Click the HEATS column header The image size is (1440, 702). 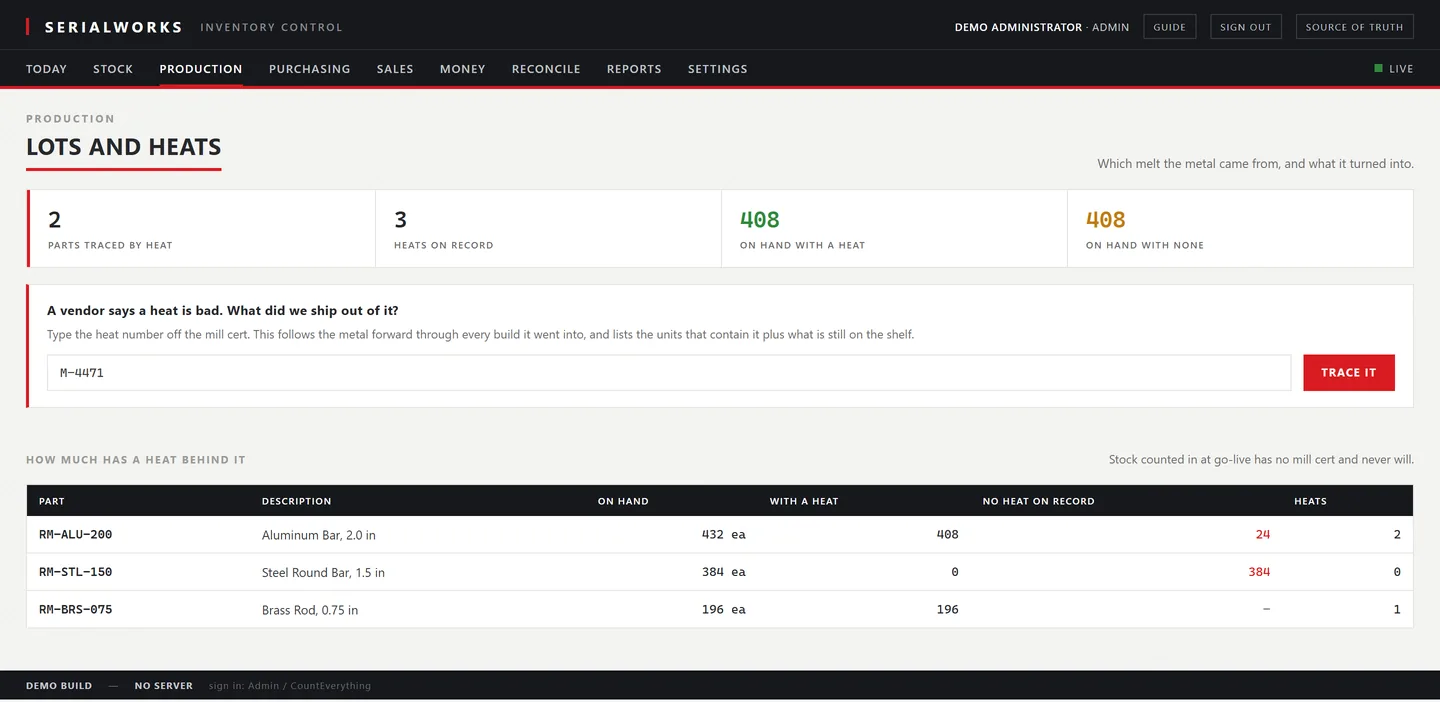pyautogui.click(x=1310, y=501)
